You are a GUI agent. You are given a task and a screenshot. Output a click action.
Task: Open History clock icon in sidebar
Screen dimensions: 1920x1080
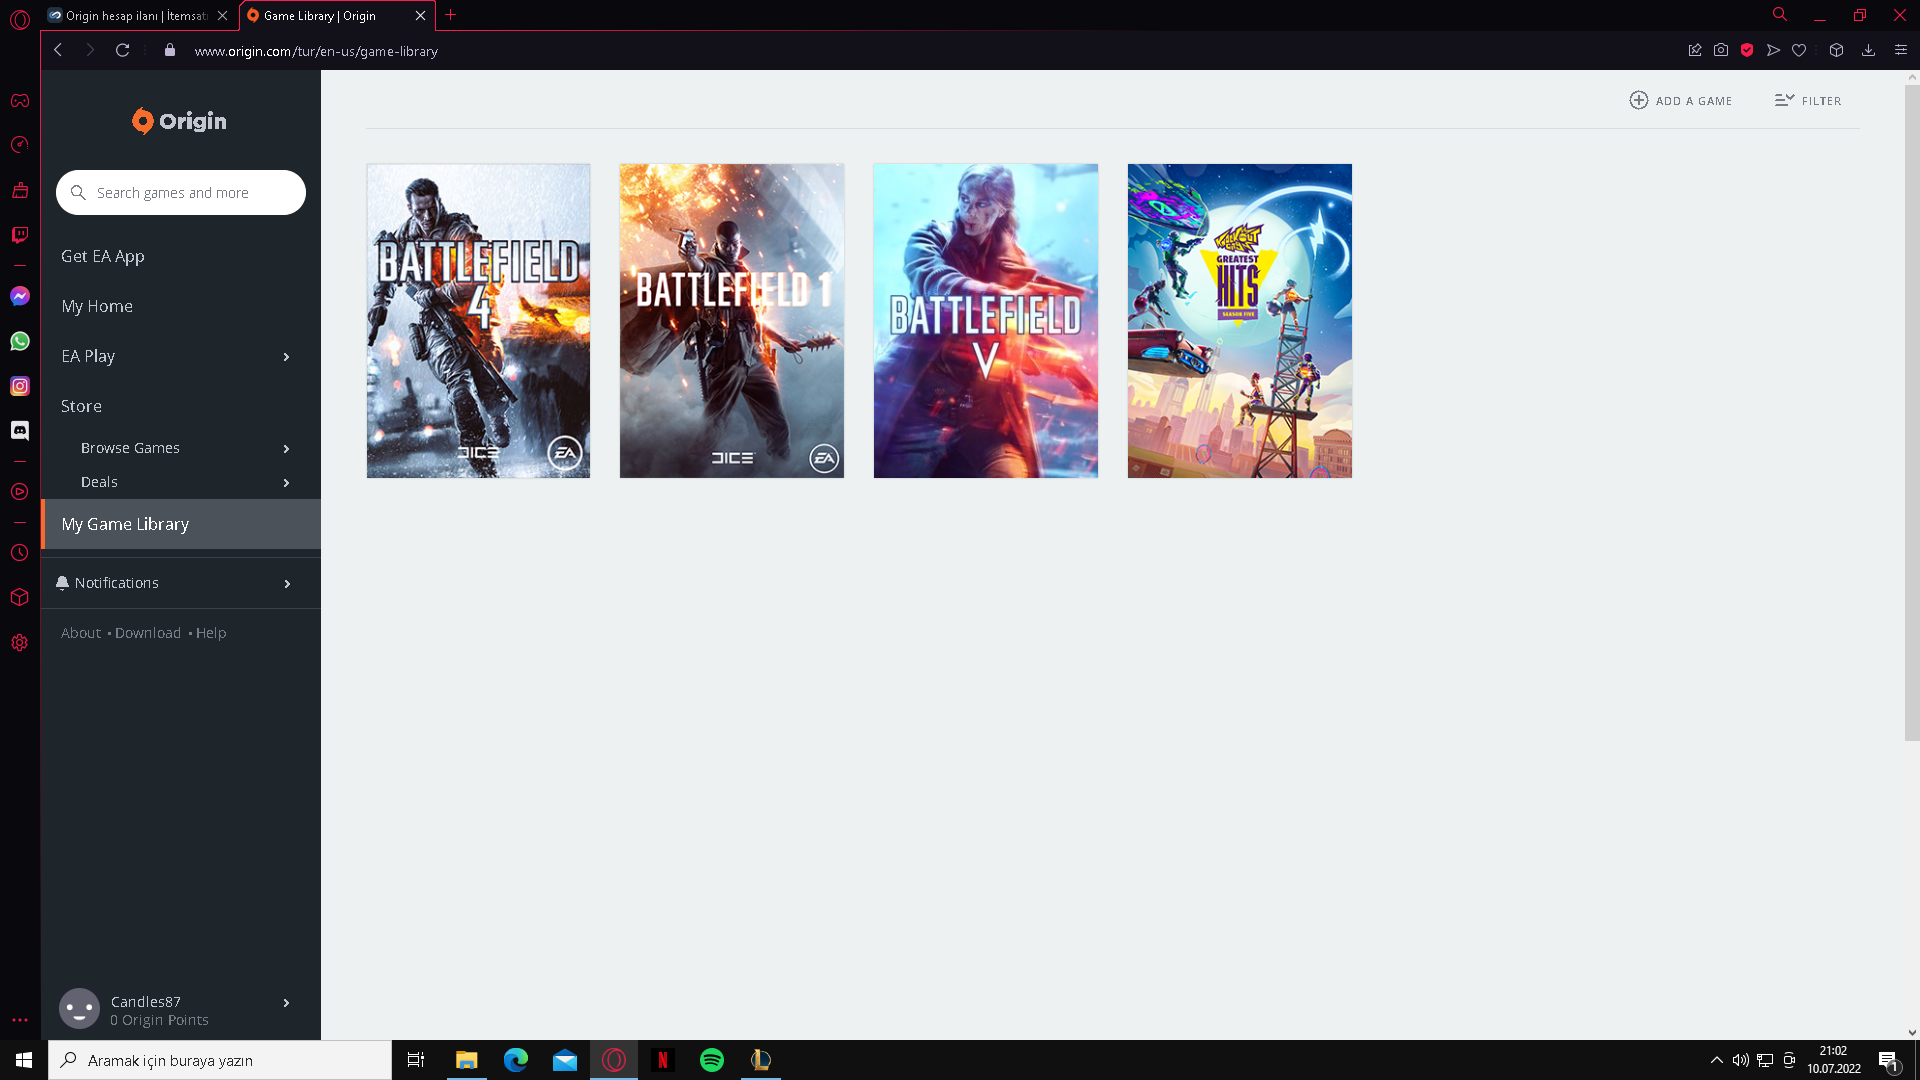(20, 553)
